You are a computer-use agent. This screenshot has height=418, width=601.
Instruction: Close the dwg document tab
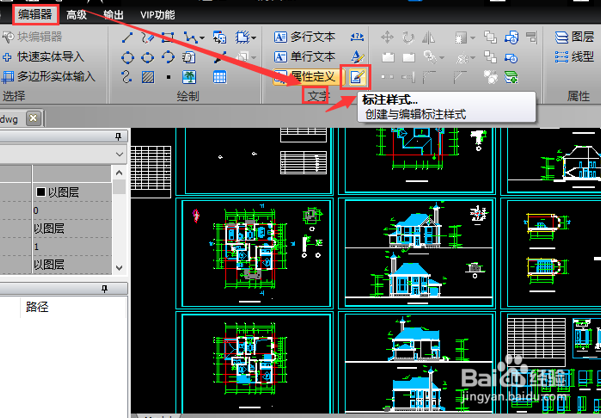point(33,118)
